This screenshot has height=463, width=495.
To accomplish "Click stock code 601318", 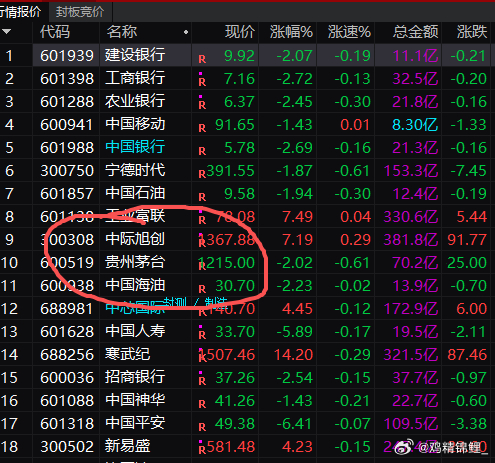I will click(x=67, y=424).
